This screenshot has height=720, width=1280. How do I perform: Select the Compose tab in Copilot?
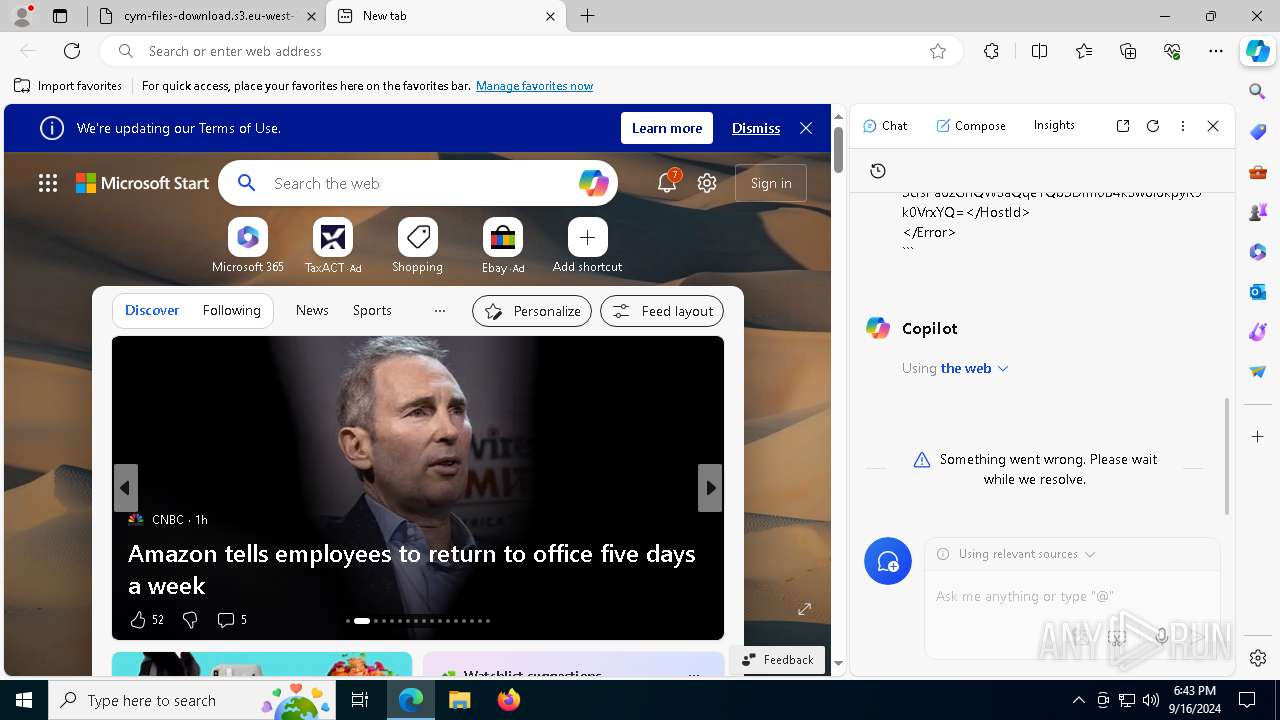tap(971, 126)
